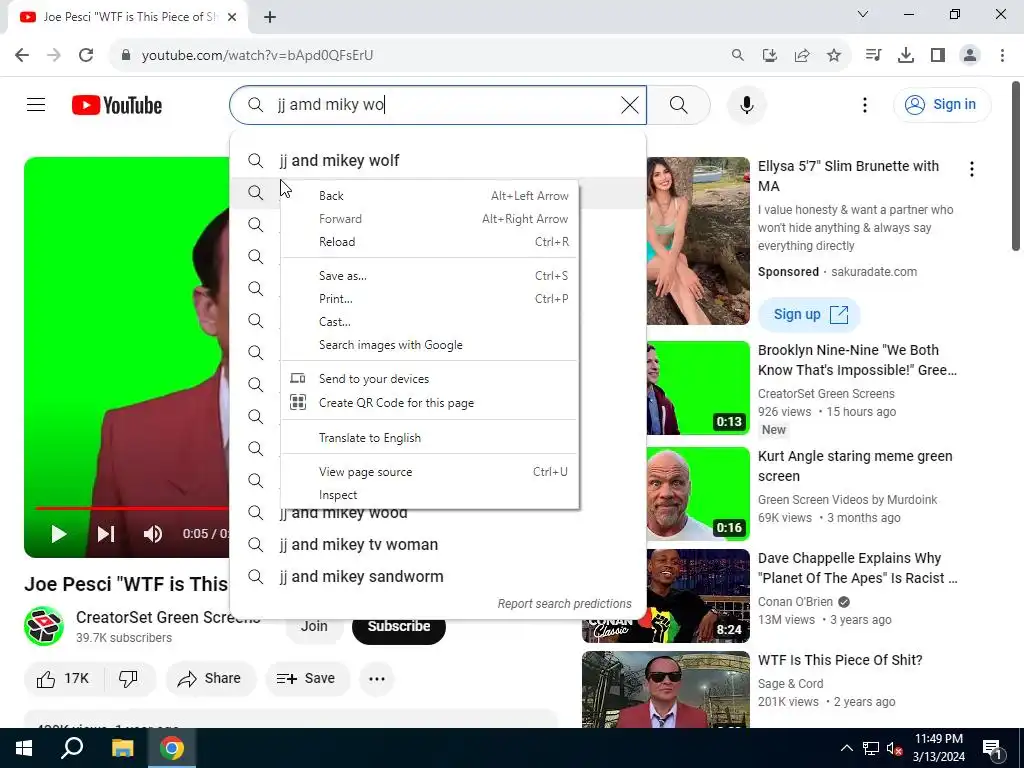The height and width of the screenshot is (768, 1024).
Task: Select Search images with Google
Action: [x=430, y=345]
